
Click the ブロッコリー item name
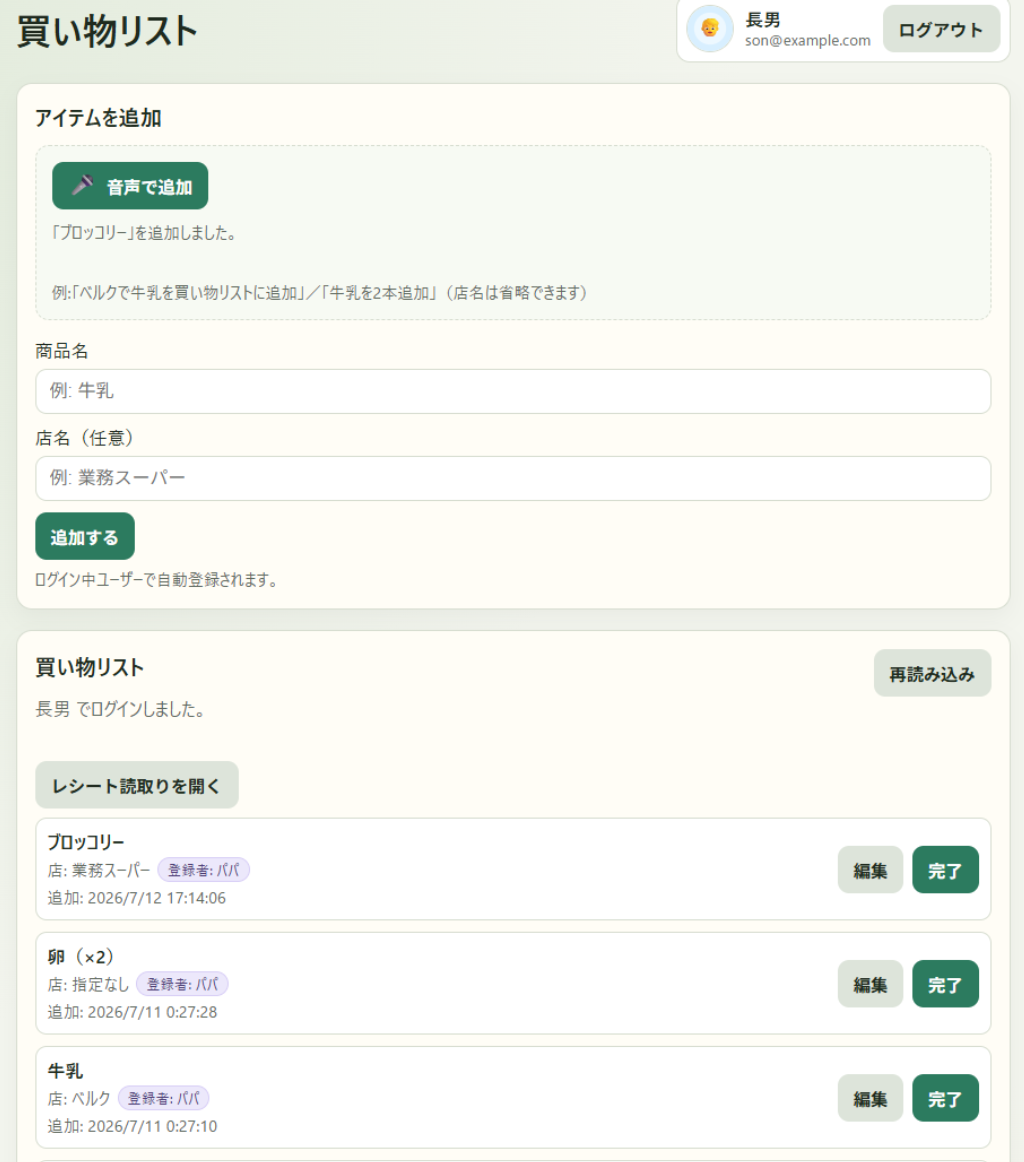tap(86, 843)
